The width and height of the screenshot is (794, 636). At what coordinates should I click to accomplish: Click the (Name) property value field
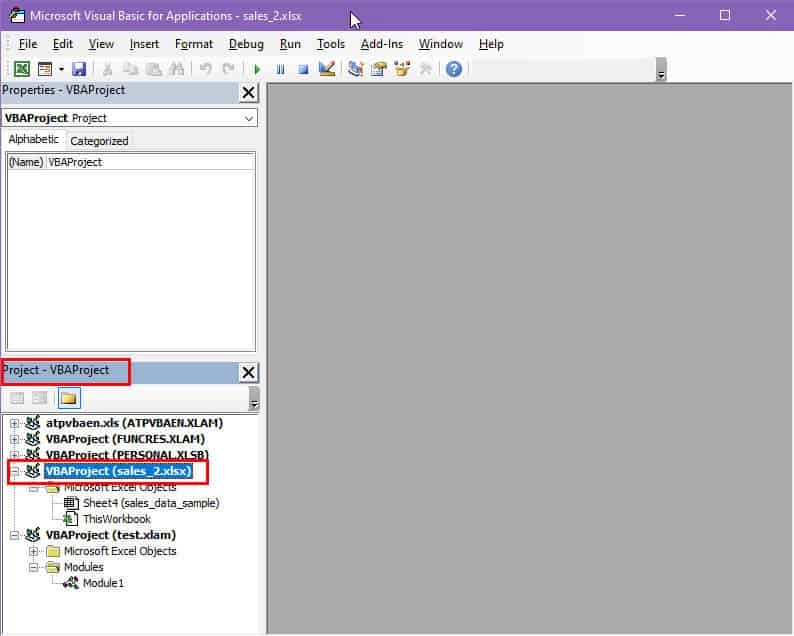[x=151, y=162]
